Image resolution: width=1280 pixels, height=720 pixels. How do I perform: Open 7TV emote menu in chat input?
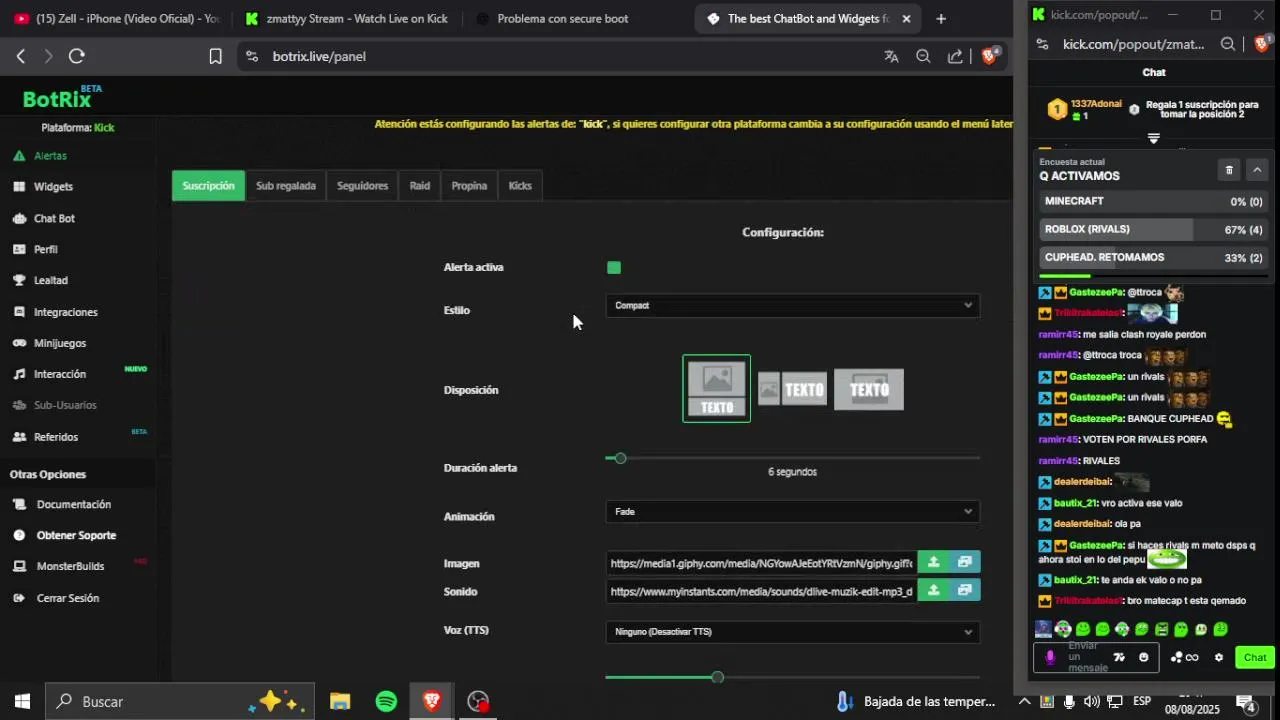coord(1119,657)
